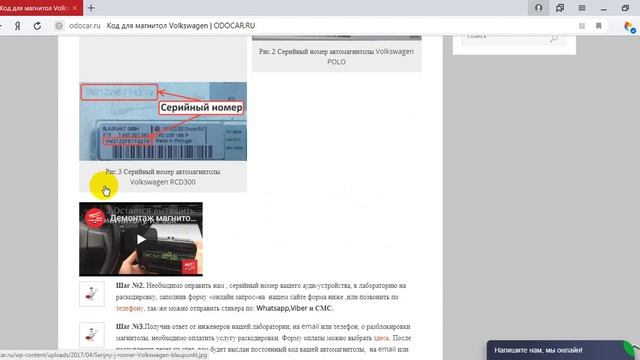Click the Шаг №2 step icon

(92, 294)
